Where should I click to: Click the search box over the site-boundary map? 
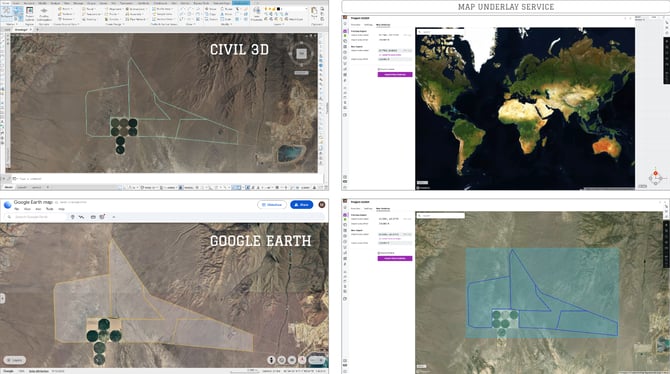[441, 215]
